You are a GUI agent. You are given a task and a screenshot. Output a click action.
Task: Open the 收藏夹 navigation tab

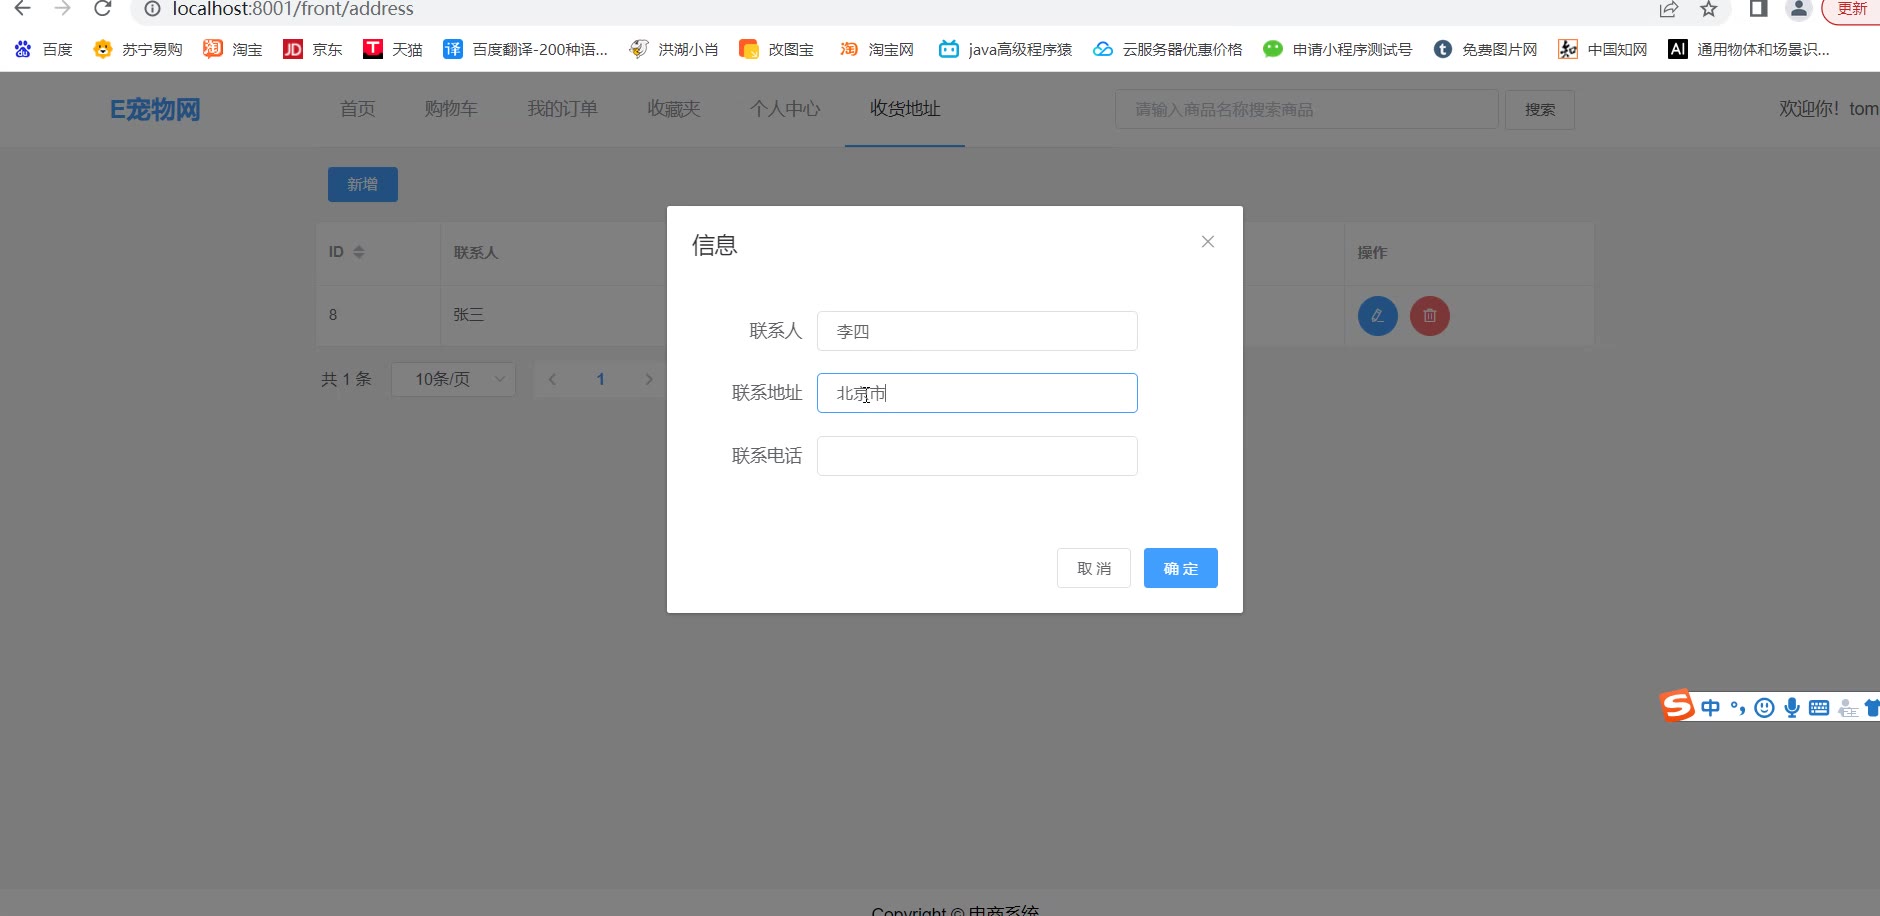[674, 109]
